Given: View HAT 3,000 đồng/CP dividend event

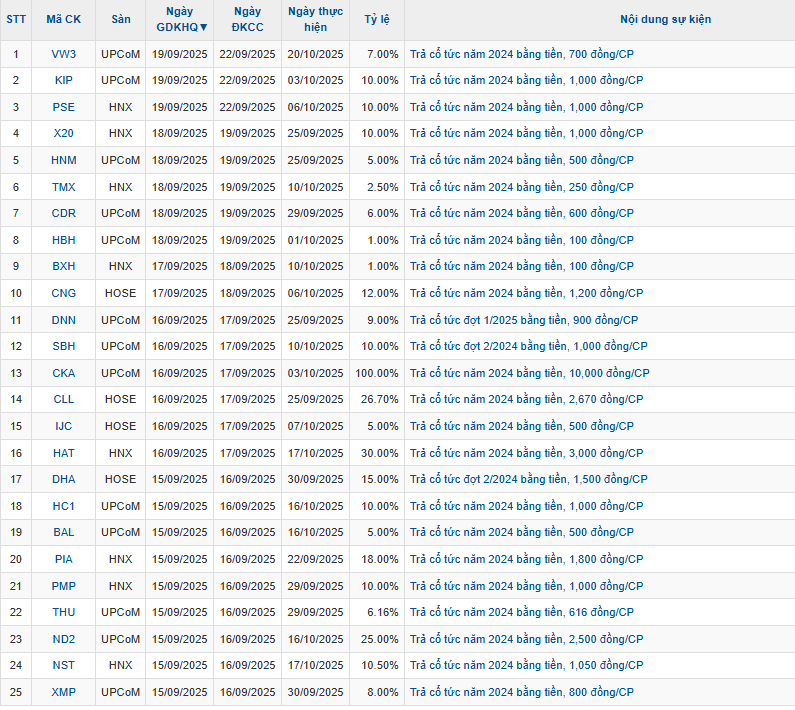Looking at the screenshot, I should (x=526, y=453).
